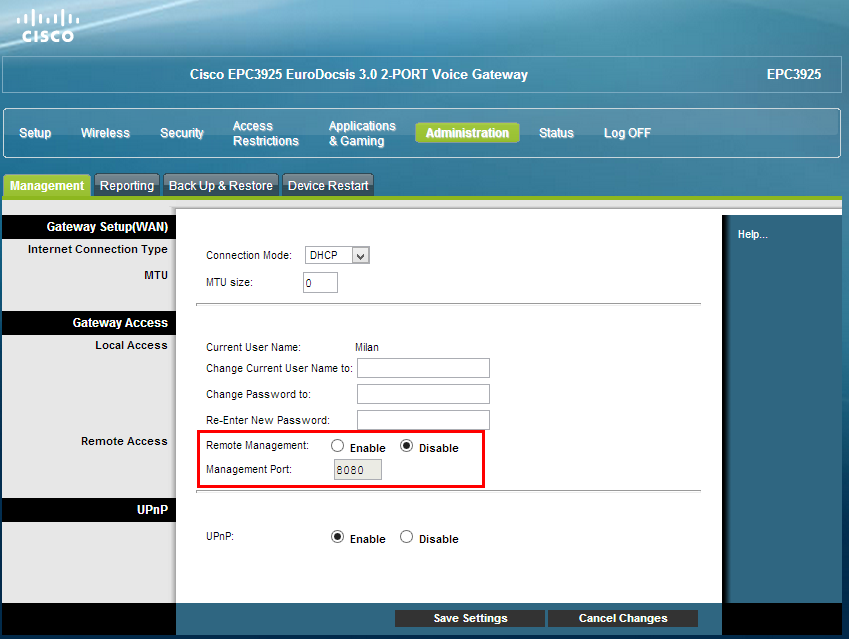The width and height of the screenshot is (849, 639).
Task: Open the Status page
Action: pos(556,133)
